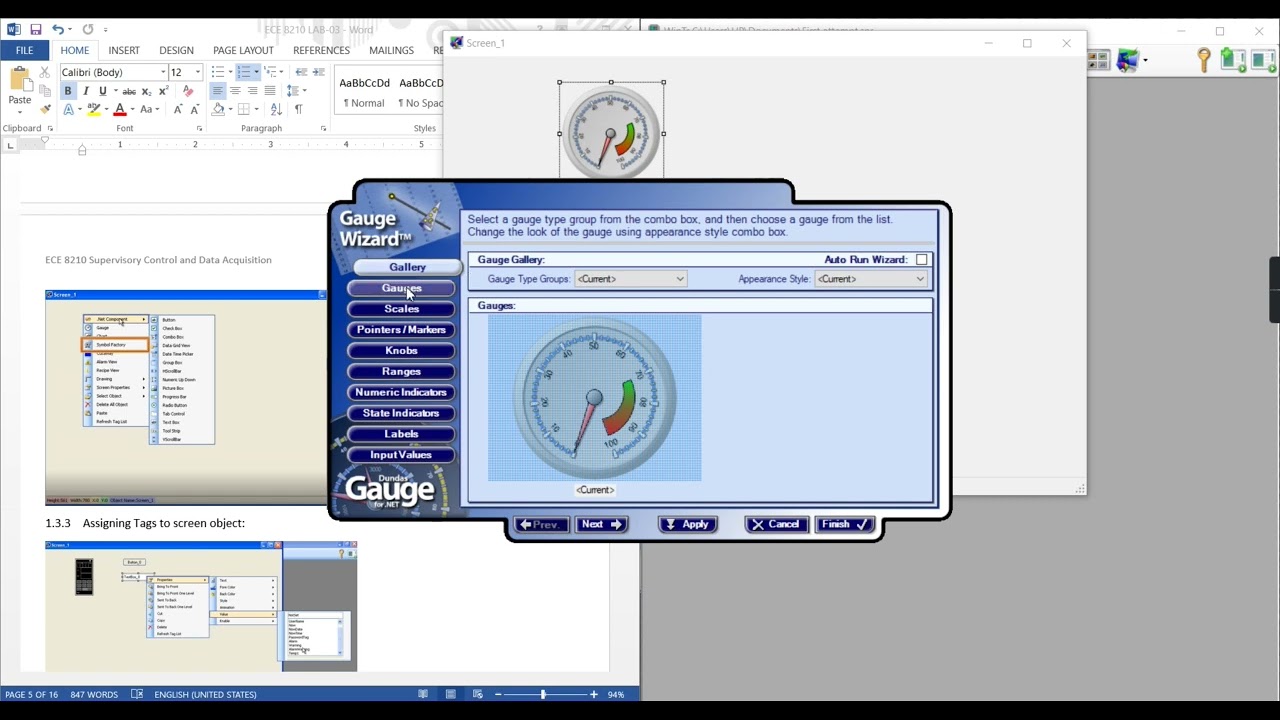Click the gold key icon in toolbar

pyautogui.click(x=1204, y=61)
